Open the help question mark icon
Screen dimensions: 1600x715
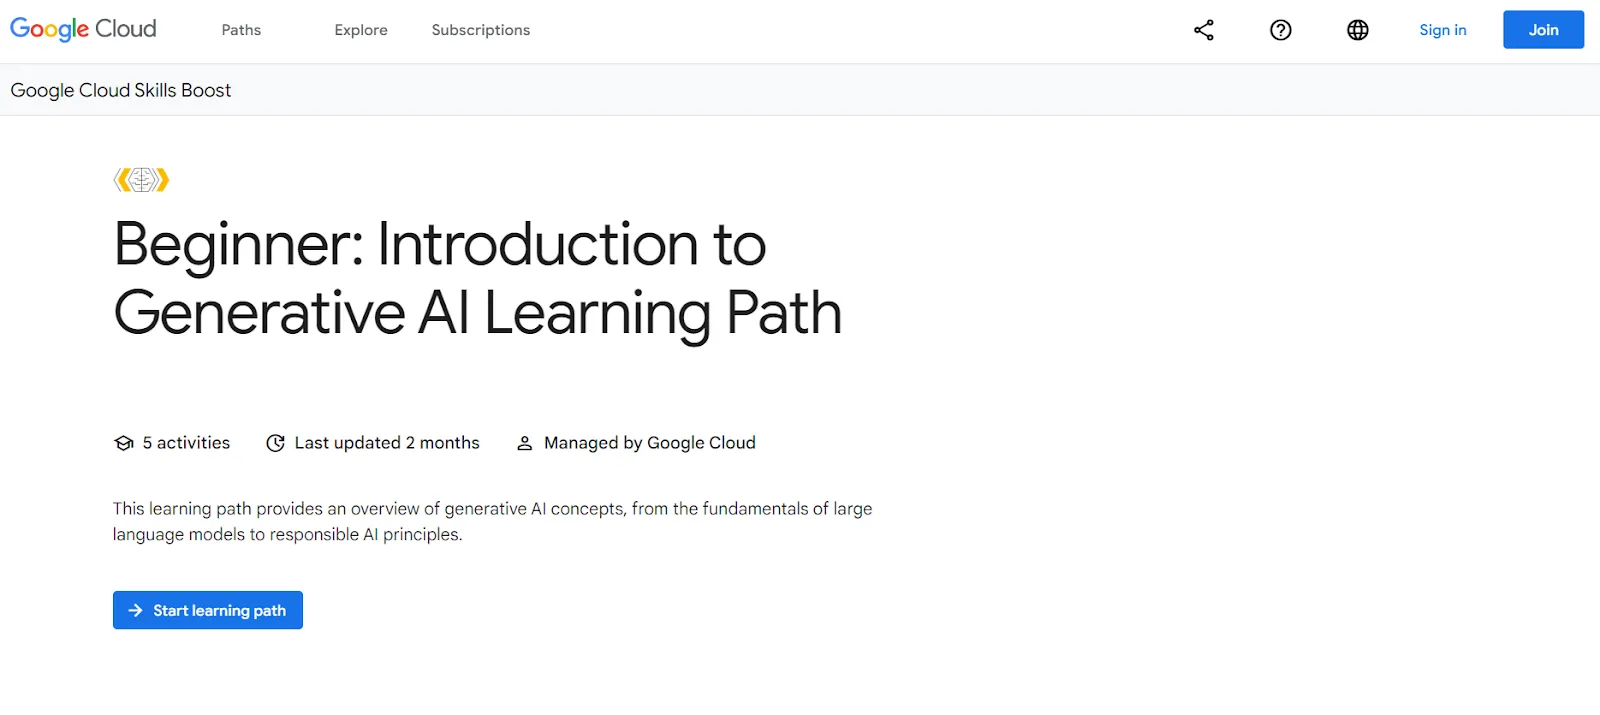click(x=1281, y=30)
